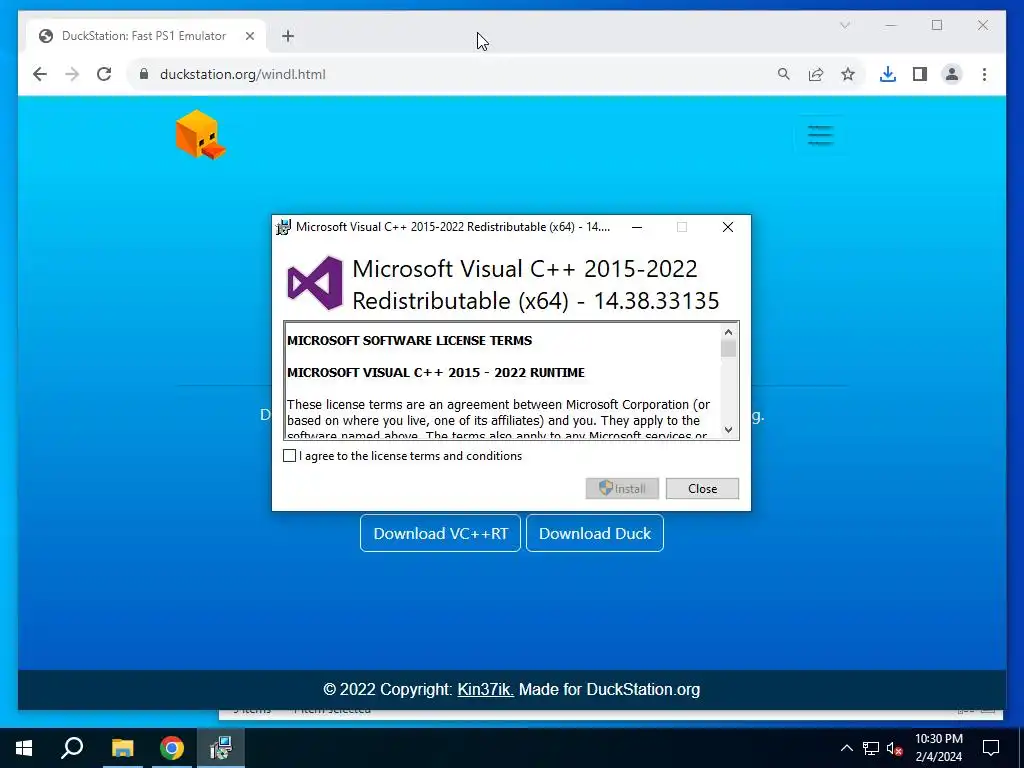Reload the DuckStation page

point(104,74)
